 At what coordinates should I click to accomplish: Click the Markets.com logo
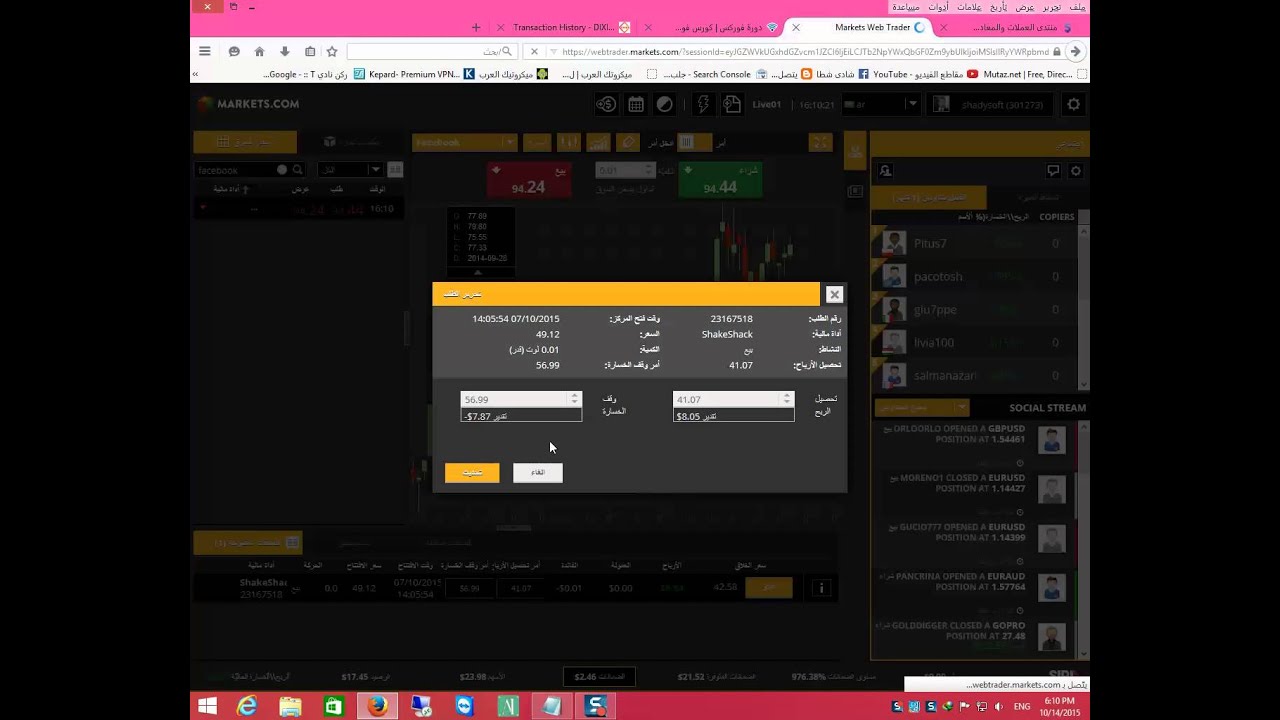(x=247, y=104)
